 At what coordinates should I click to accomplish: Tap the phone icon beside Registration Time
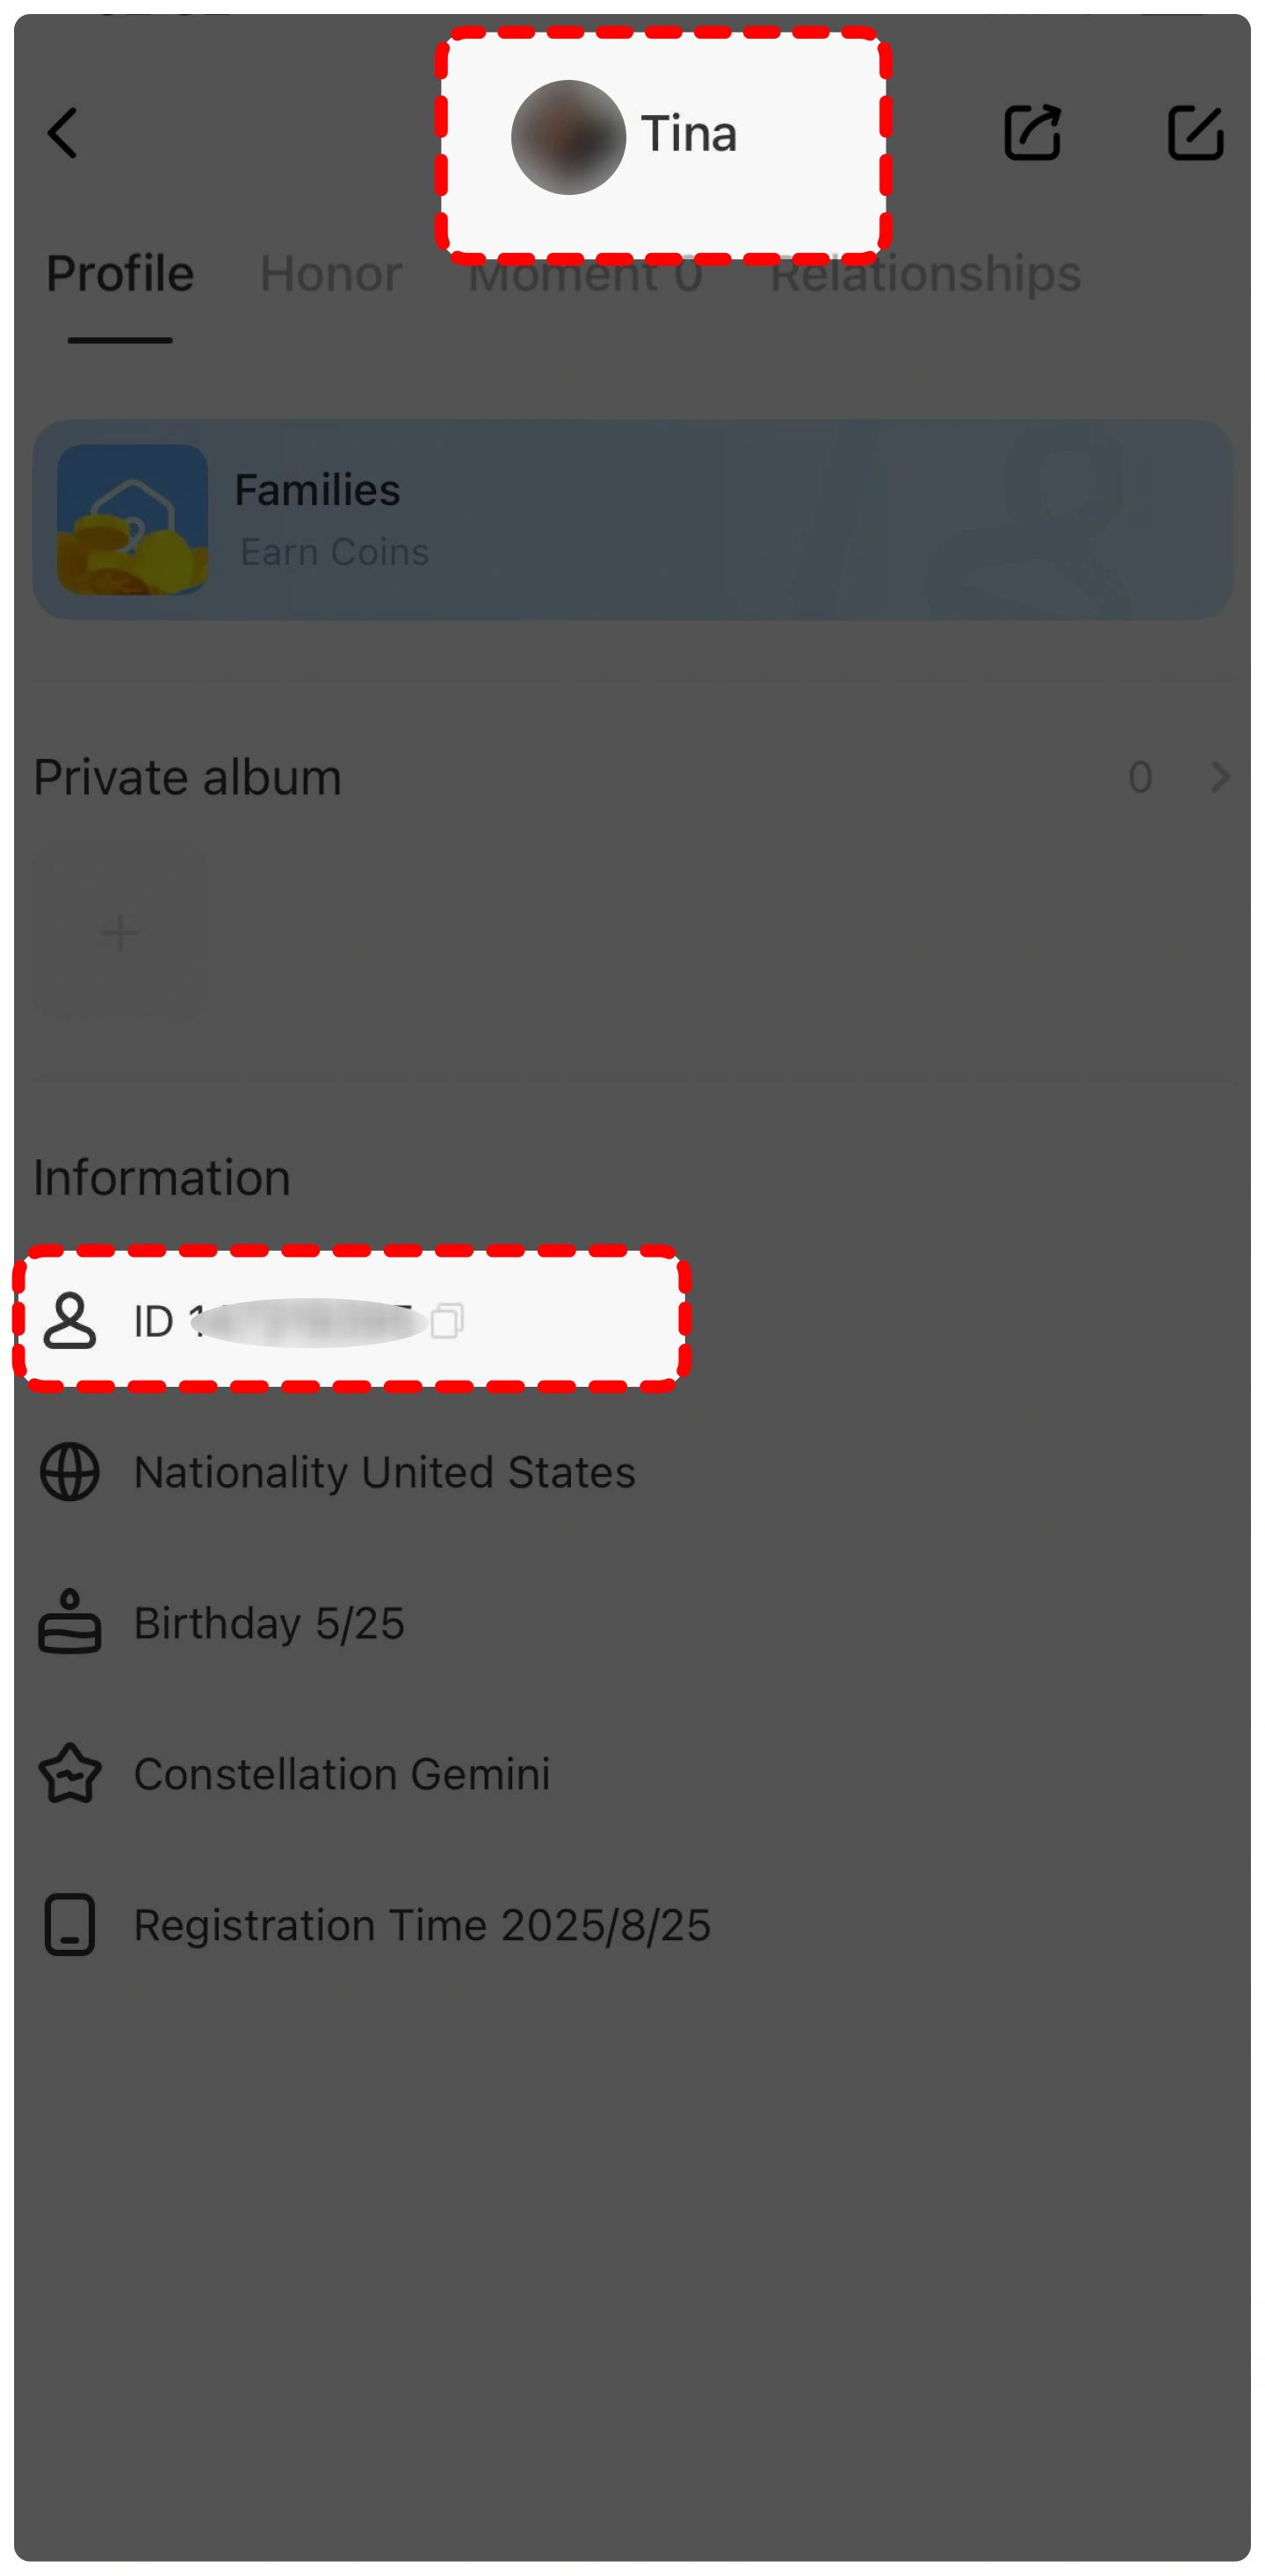[x=70, y=1924]
